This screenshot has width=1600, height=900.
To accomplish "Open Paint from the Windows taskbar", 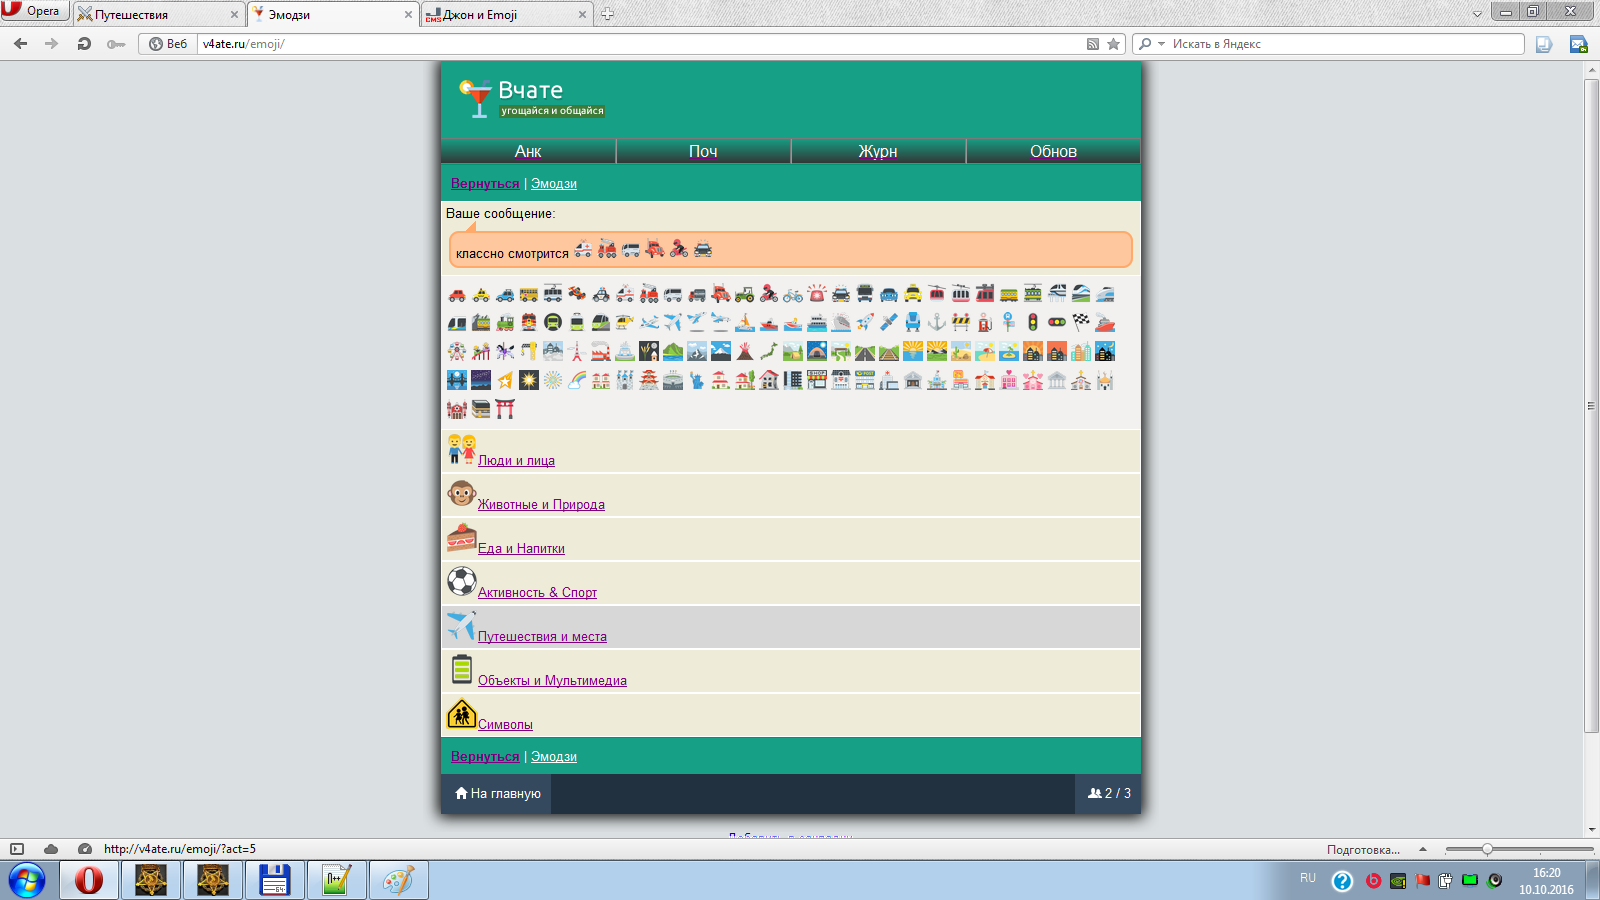I will tap(398, 880).
